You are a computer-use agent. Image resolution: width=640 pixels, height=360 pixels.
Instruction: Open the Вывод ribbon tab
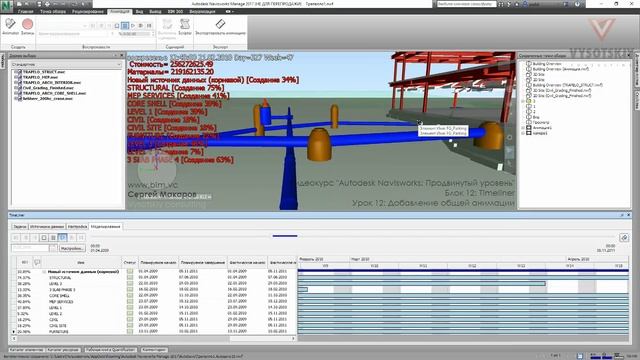(155, 11)
